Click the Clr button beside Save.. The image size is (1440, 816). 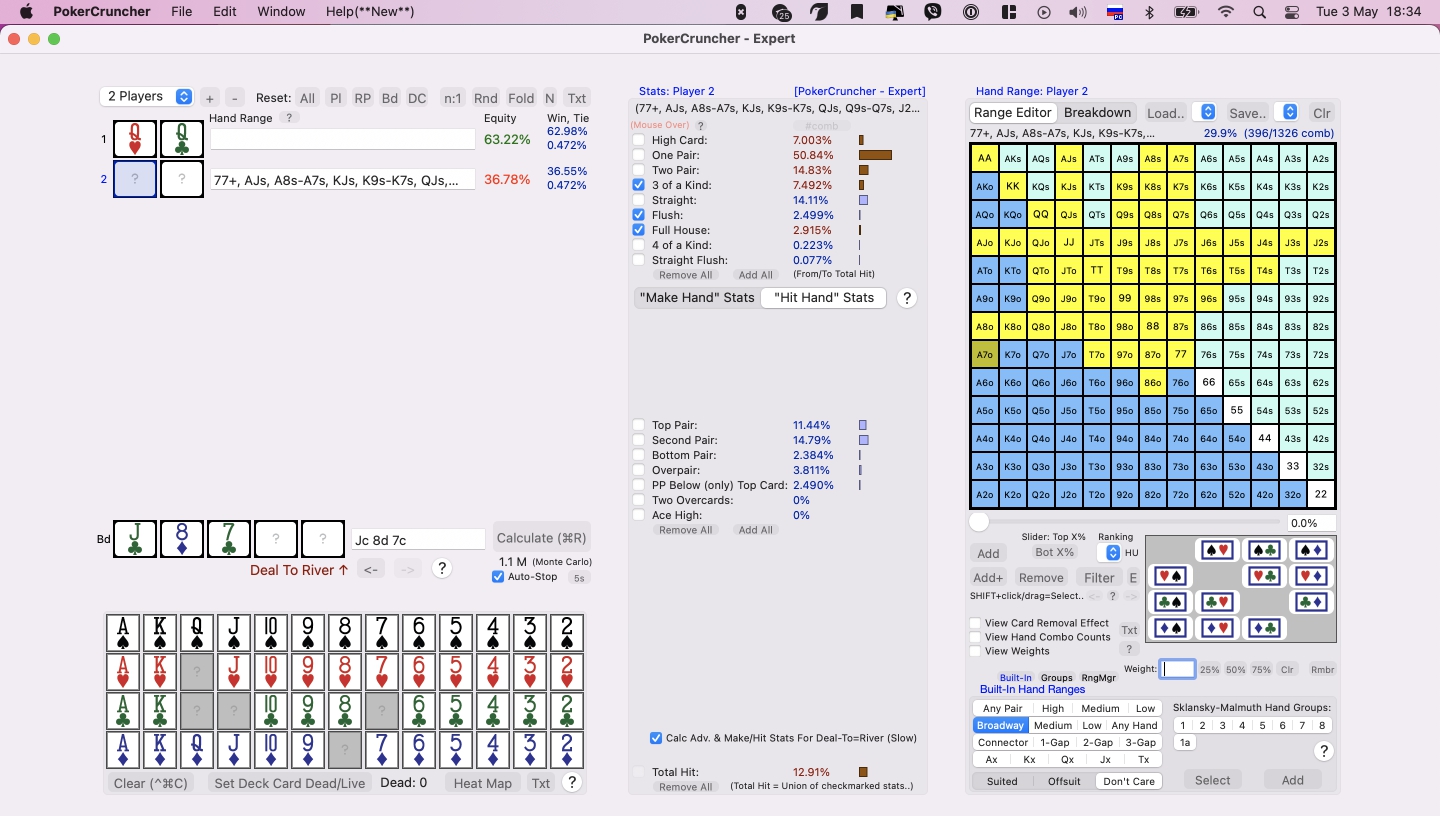1322,113
